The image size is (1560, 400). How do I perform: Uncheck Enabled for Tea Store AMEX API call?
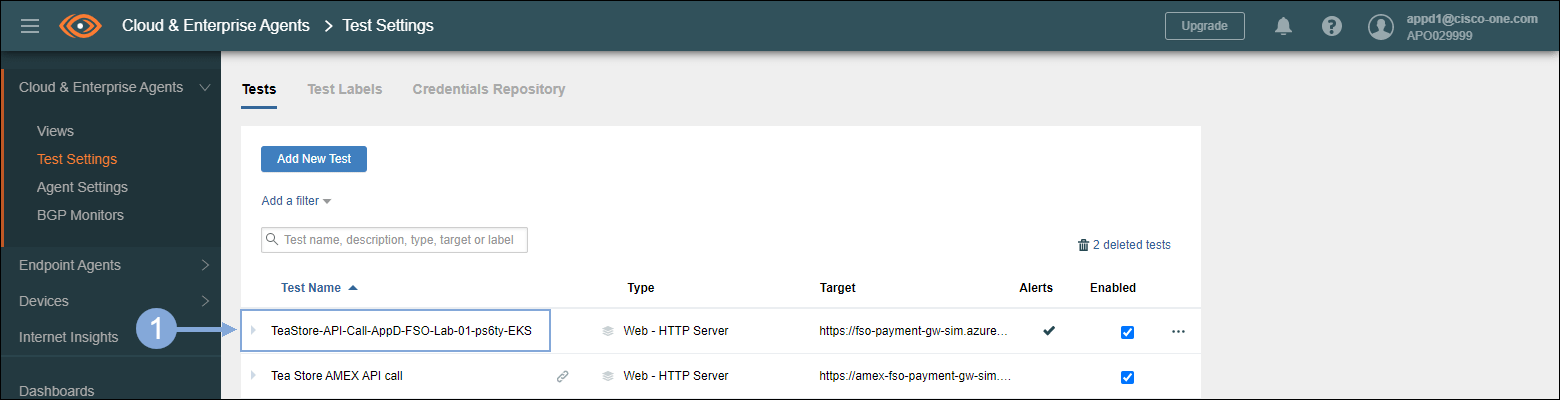click(1127, 377)
